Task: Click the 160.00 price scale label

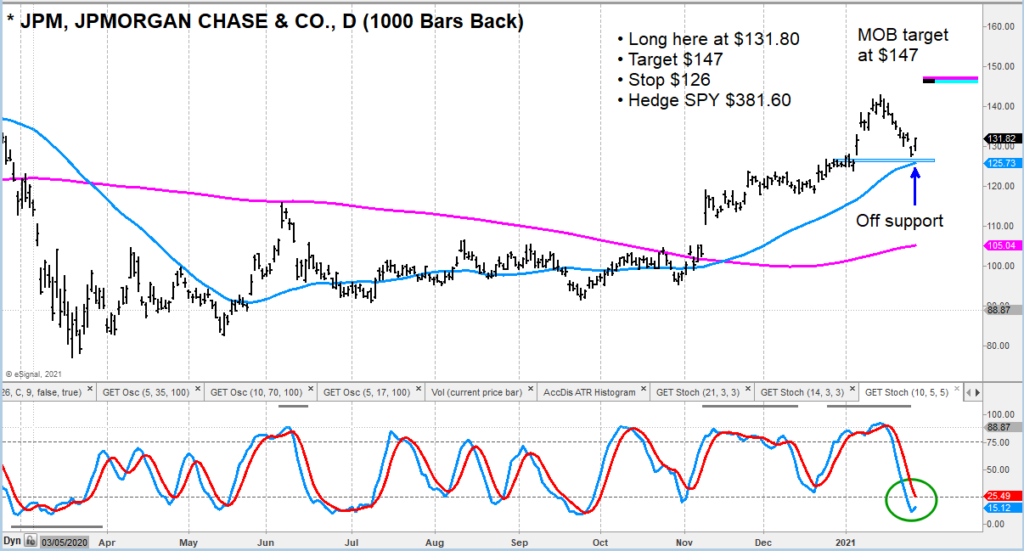Action: [x=1000, y=27]
